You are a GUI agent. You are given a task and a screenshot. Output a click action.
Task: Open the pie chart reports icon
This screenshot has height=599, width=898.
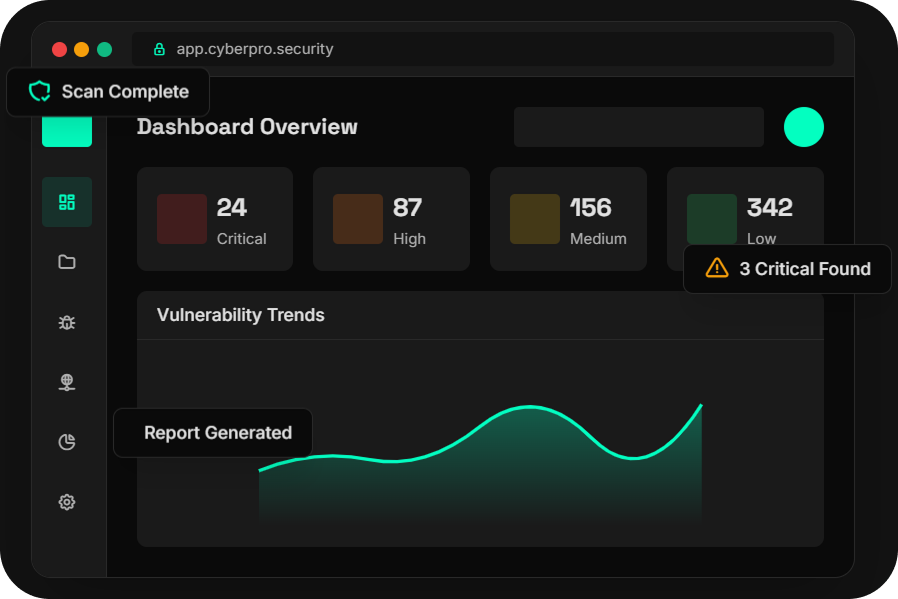67,442
